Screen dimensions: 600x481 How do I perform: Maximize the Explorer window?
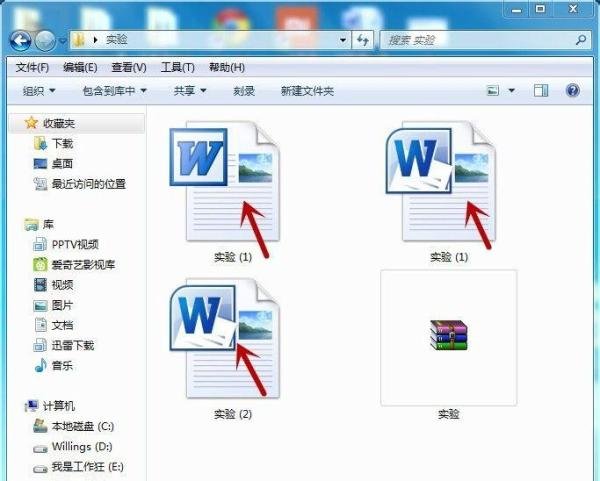pyautogui.click(x=540, y=8)
